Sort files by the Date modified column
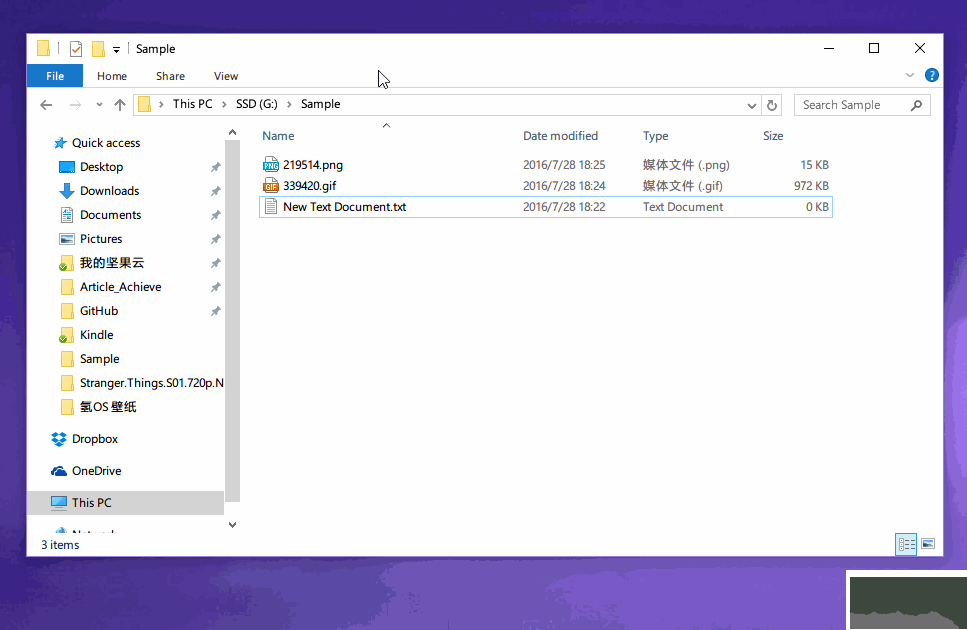Viewport: 967px width, 630px height. coord(560,136)
